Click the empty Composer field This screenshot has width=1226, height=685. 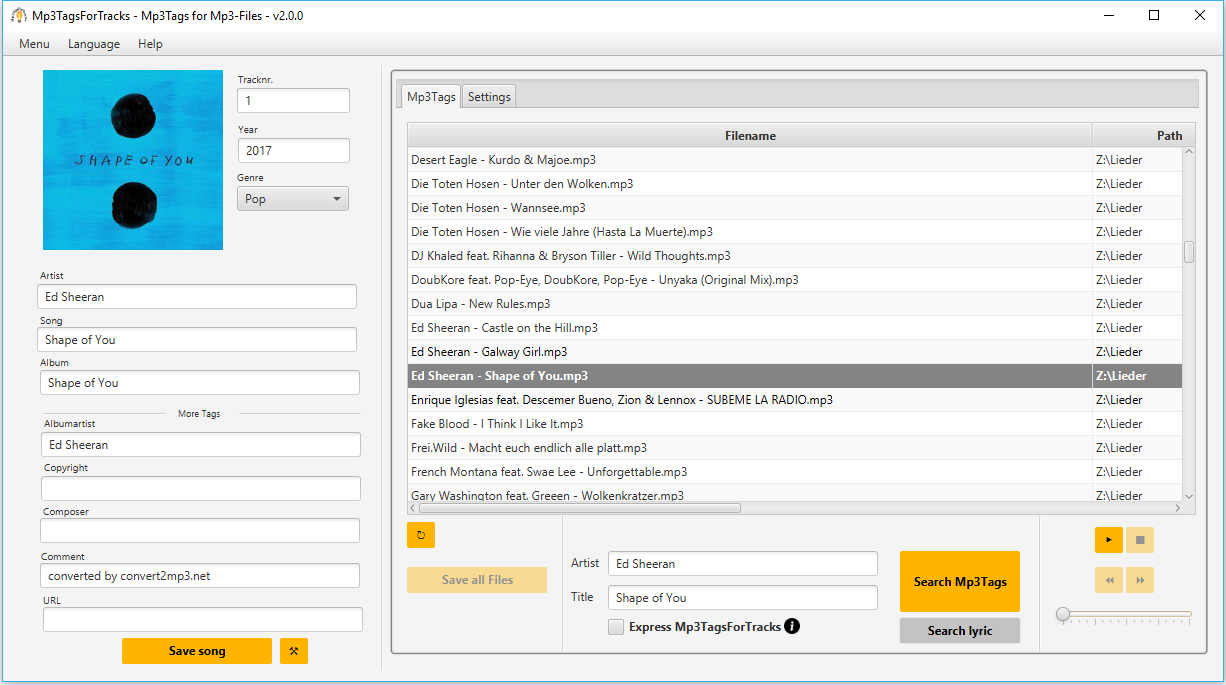[200, 530]
